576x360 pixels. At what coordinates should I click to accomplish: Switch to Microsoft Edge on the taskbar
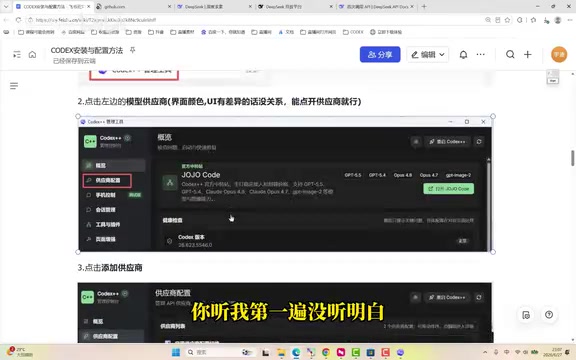point(296,352)
